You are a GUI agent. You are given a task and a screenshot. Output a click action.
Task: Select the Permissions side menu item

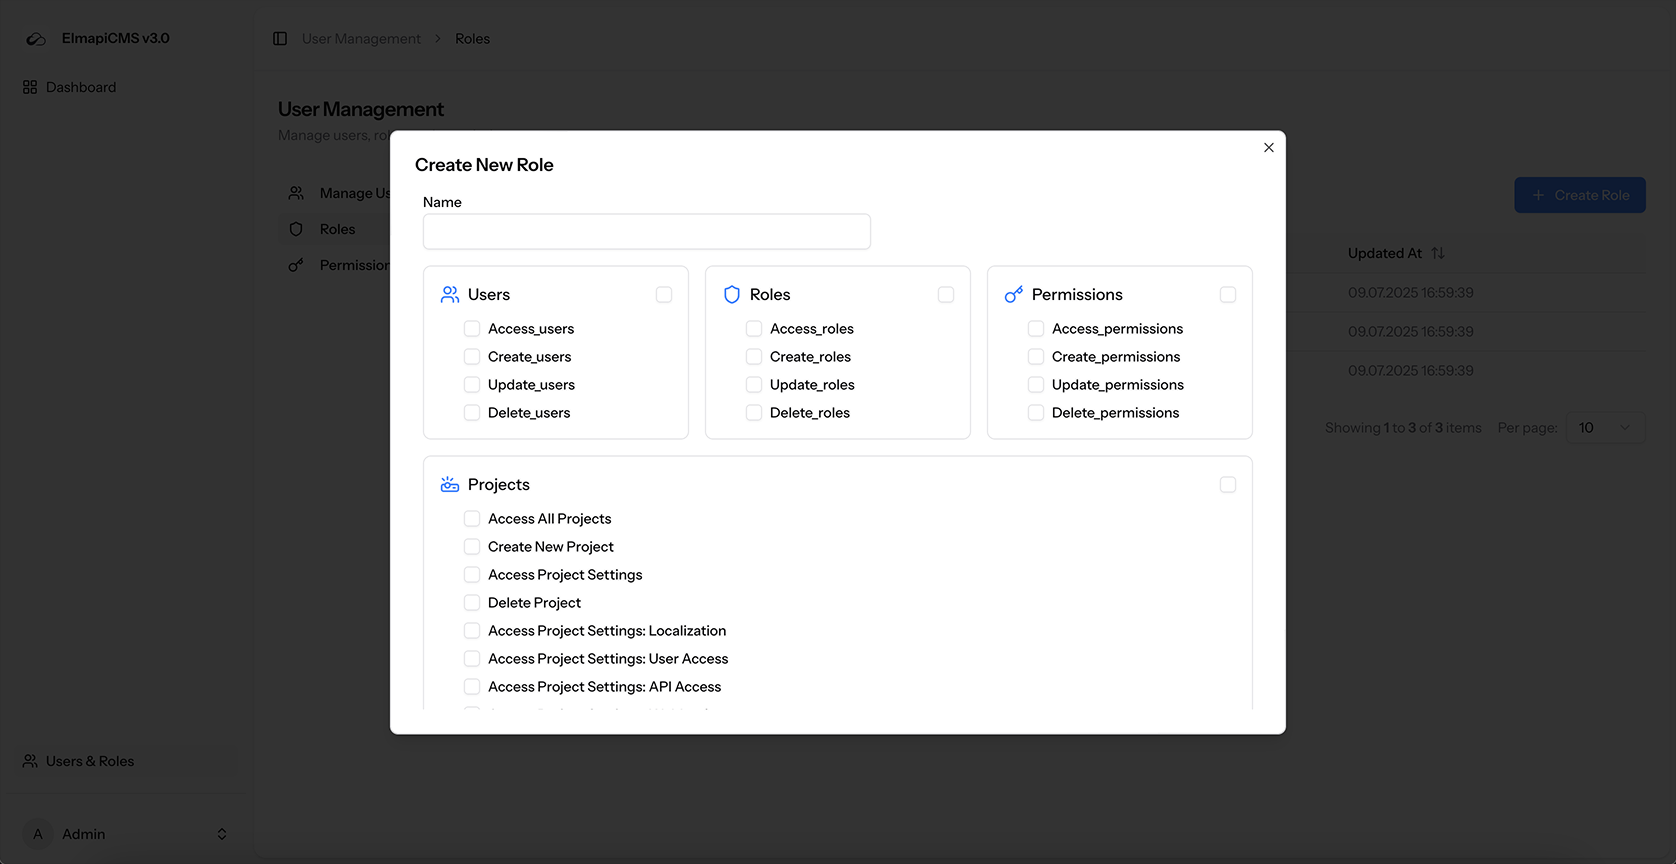(x=334, y=265)
